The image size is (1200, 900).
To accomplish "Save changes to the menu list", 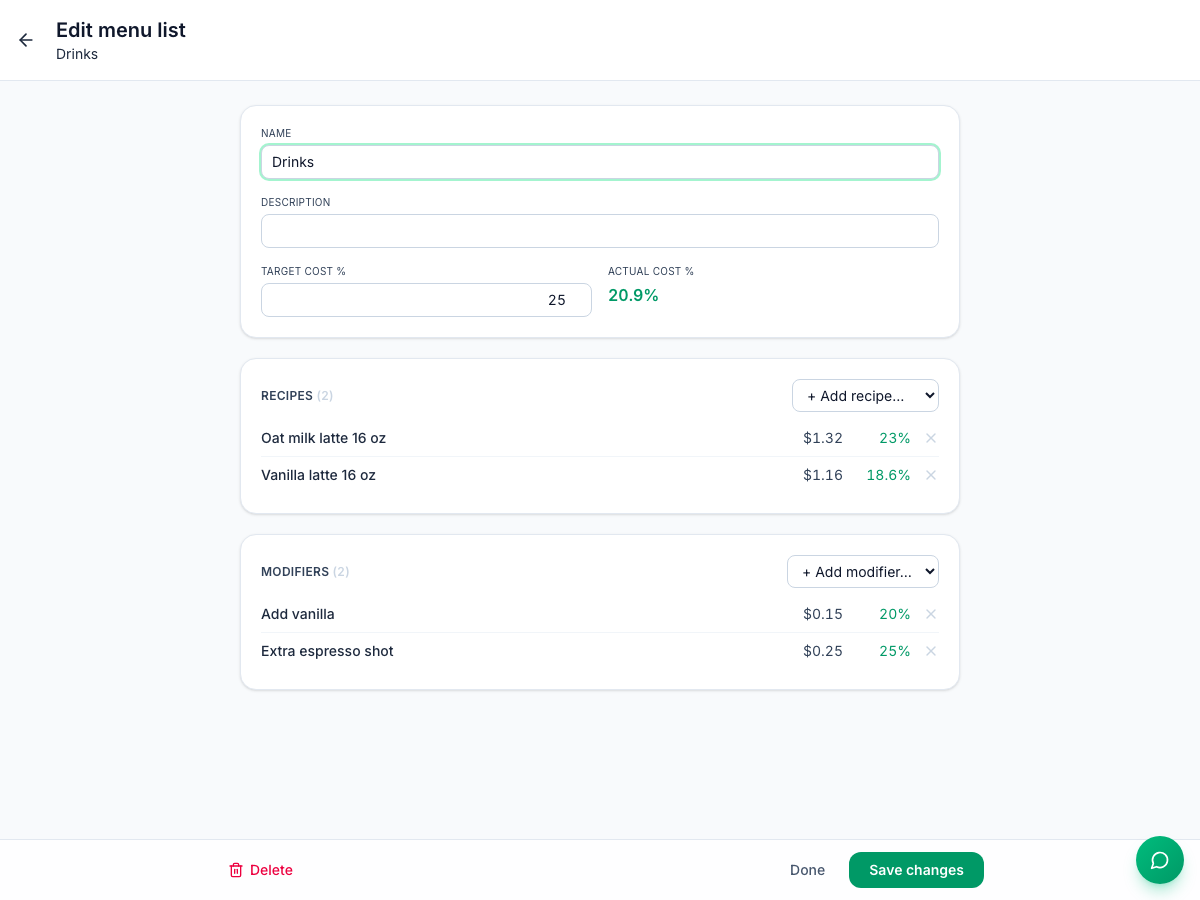I will [x=916, y=870].
